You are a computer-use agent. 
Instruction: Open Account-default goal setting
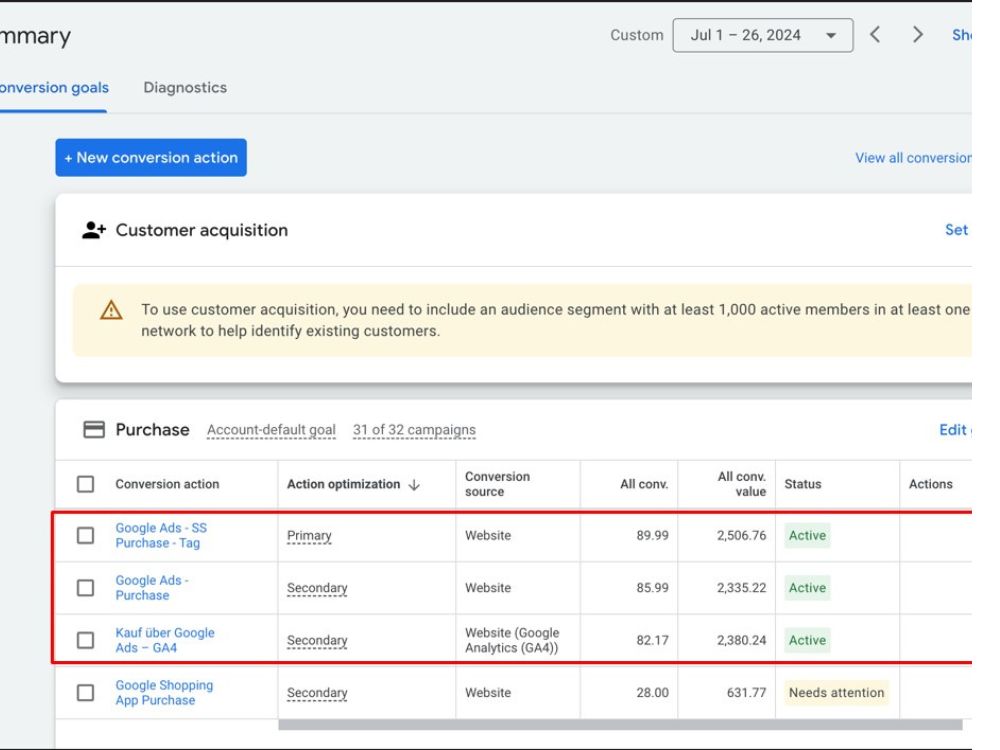[271, 430]
